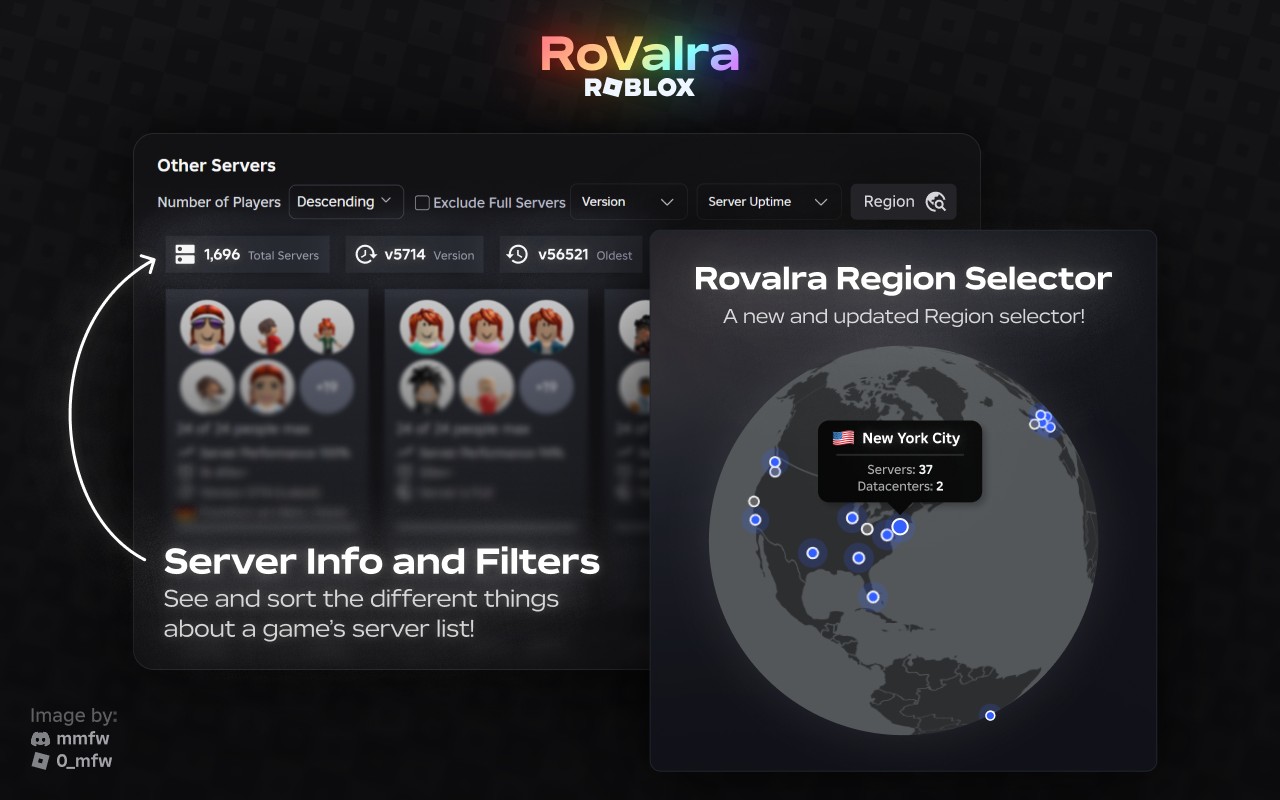Click the second server's +19 players circle
Image resolution: width=1280 pixels, height=800 pixels.
547,387
